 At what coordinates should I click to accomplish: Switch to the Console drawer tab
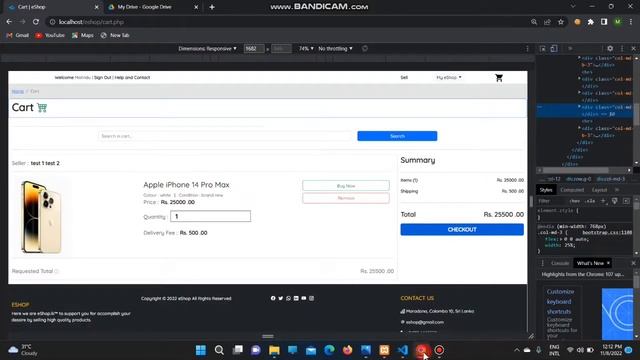[560, 263]
